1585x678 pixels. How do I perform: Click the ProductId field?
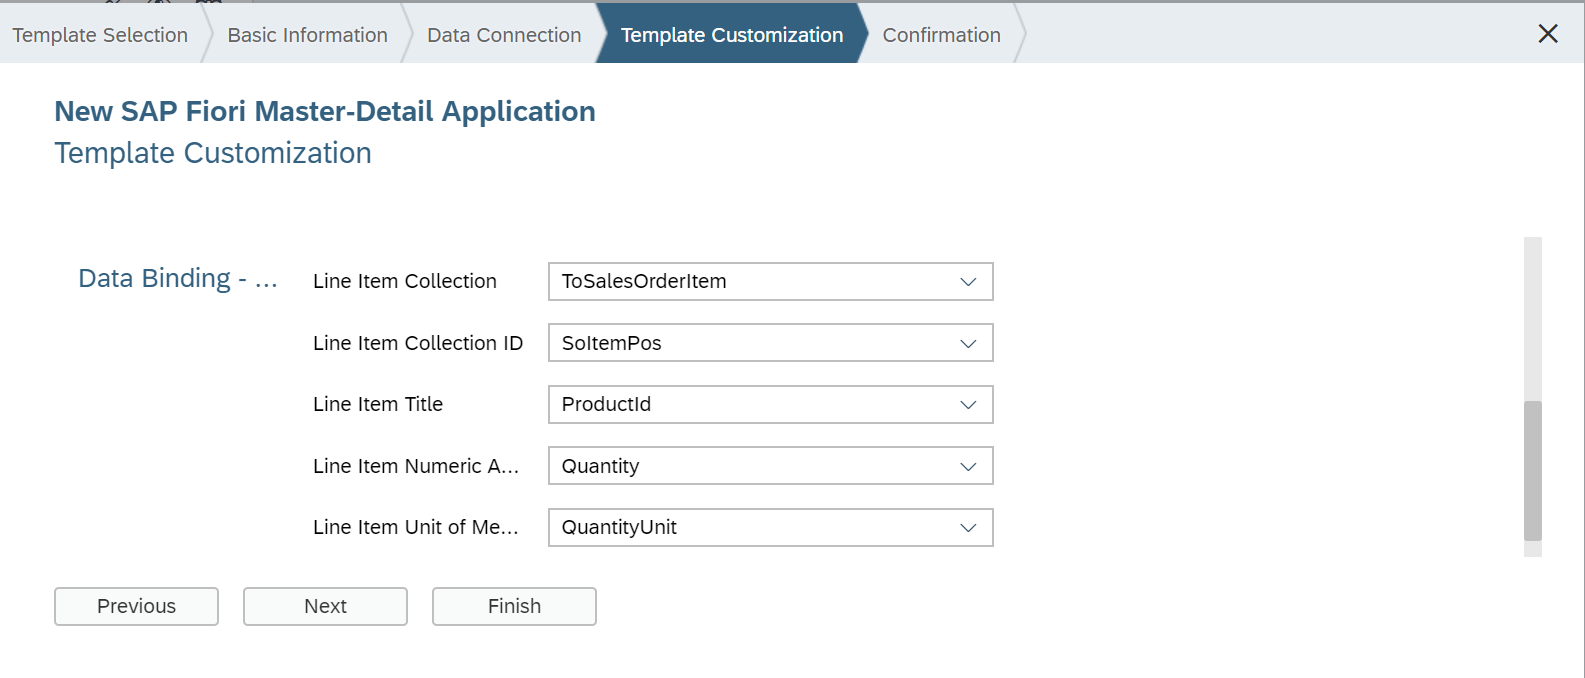click(750, 405)
